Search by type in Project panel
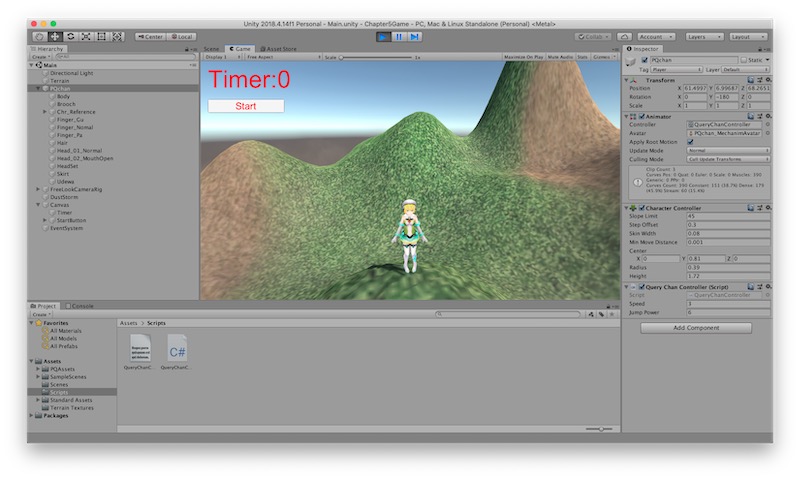 [x=591, y=314]
